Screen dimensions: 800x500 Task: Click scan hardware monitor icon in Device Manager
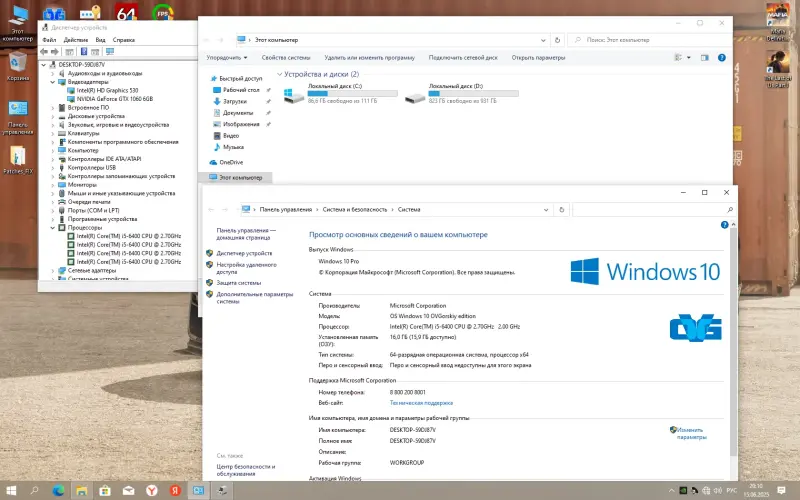110,52
